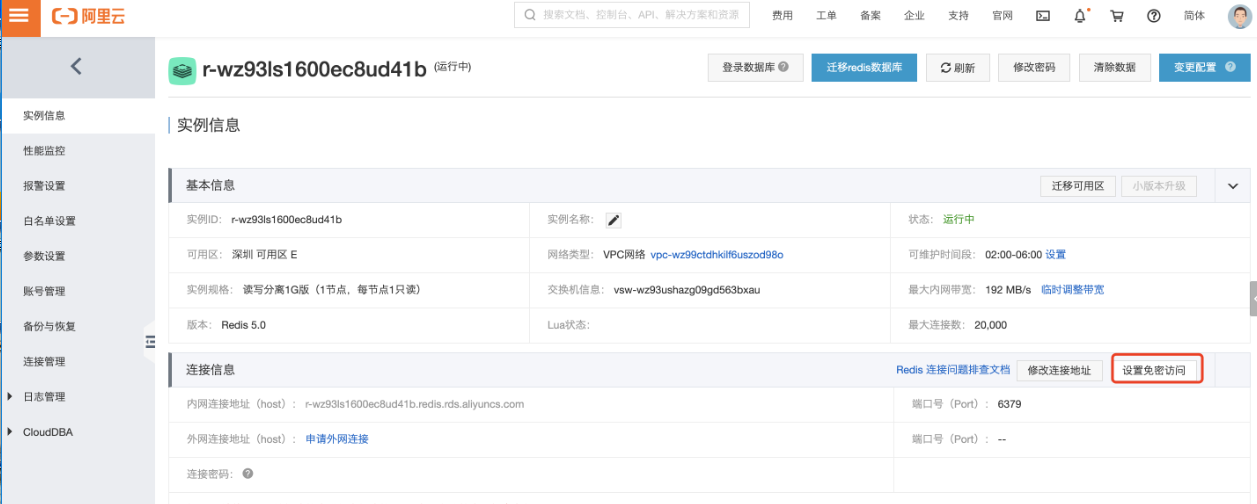1257x504 pixels.
Task: Focus the top search input field
Action: (x=631, y=16)
